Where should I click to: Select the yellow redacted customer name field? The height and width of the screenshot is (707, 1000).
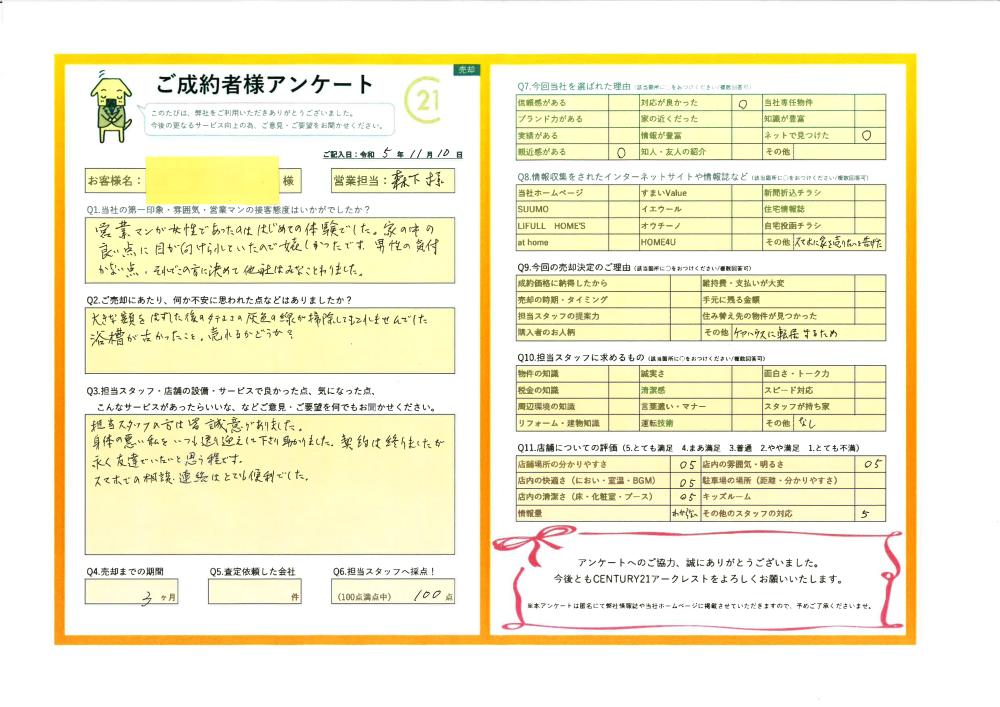[211, 181]
